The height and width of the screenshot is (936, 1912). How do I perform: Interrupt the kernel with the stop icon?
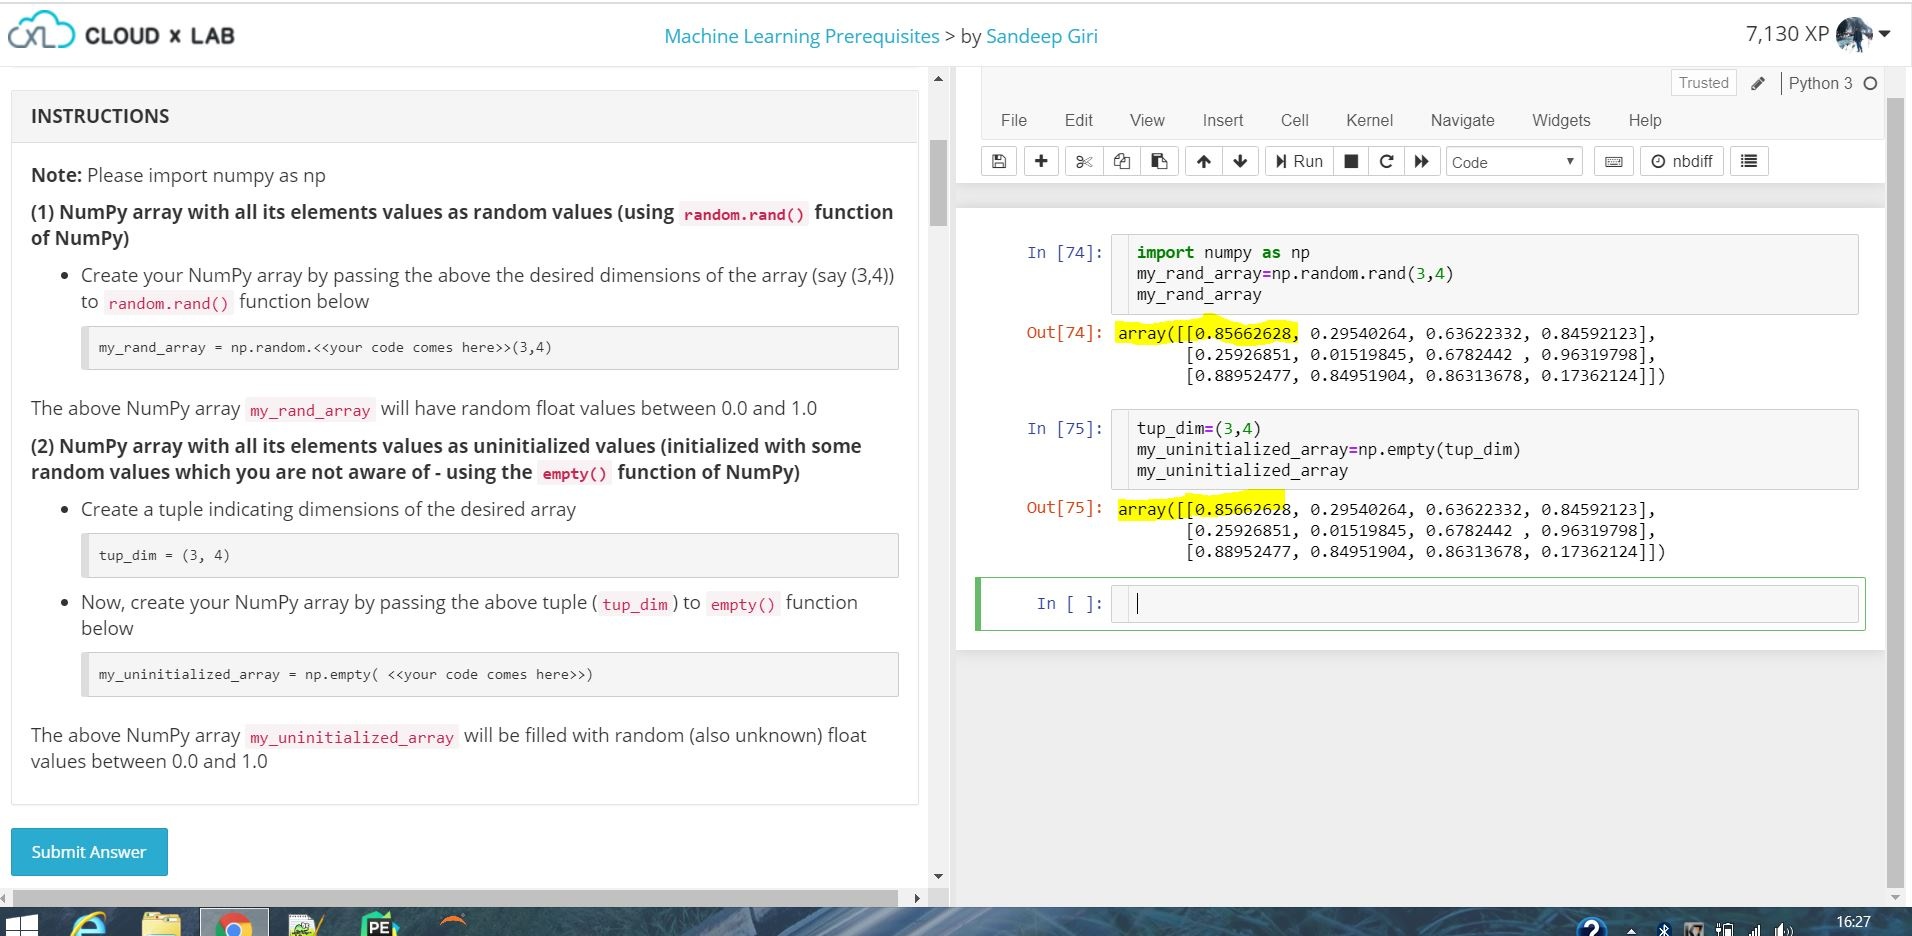(x=1351, y=161)
